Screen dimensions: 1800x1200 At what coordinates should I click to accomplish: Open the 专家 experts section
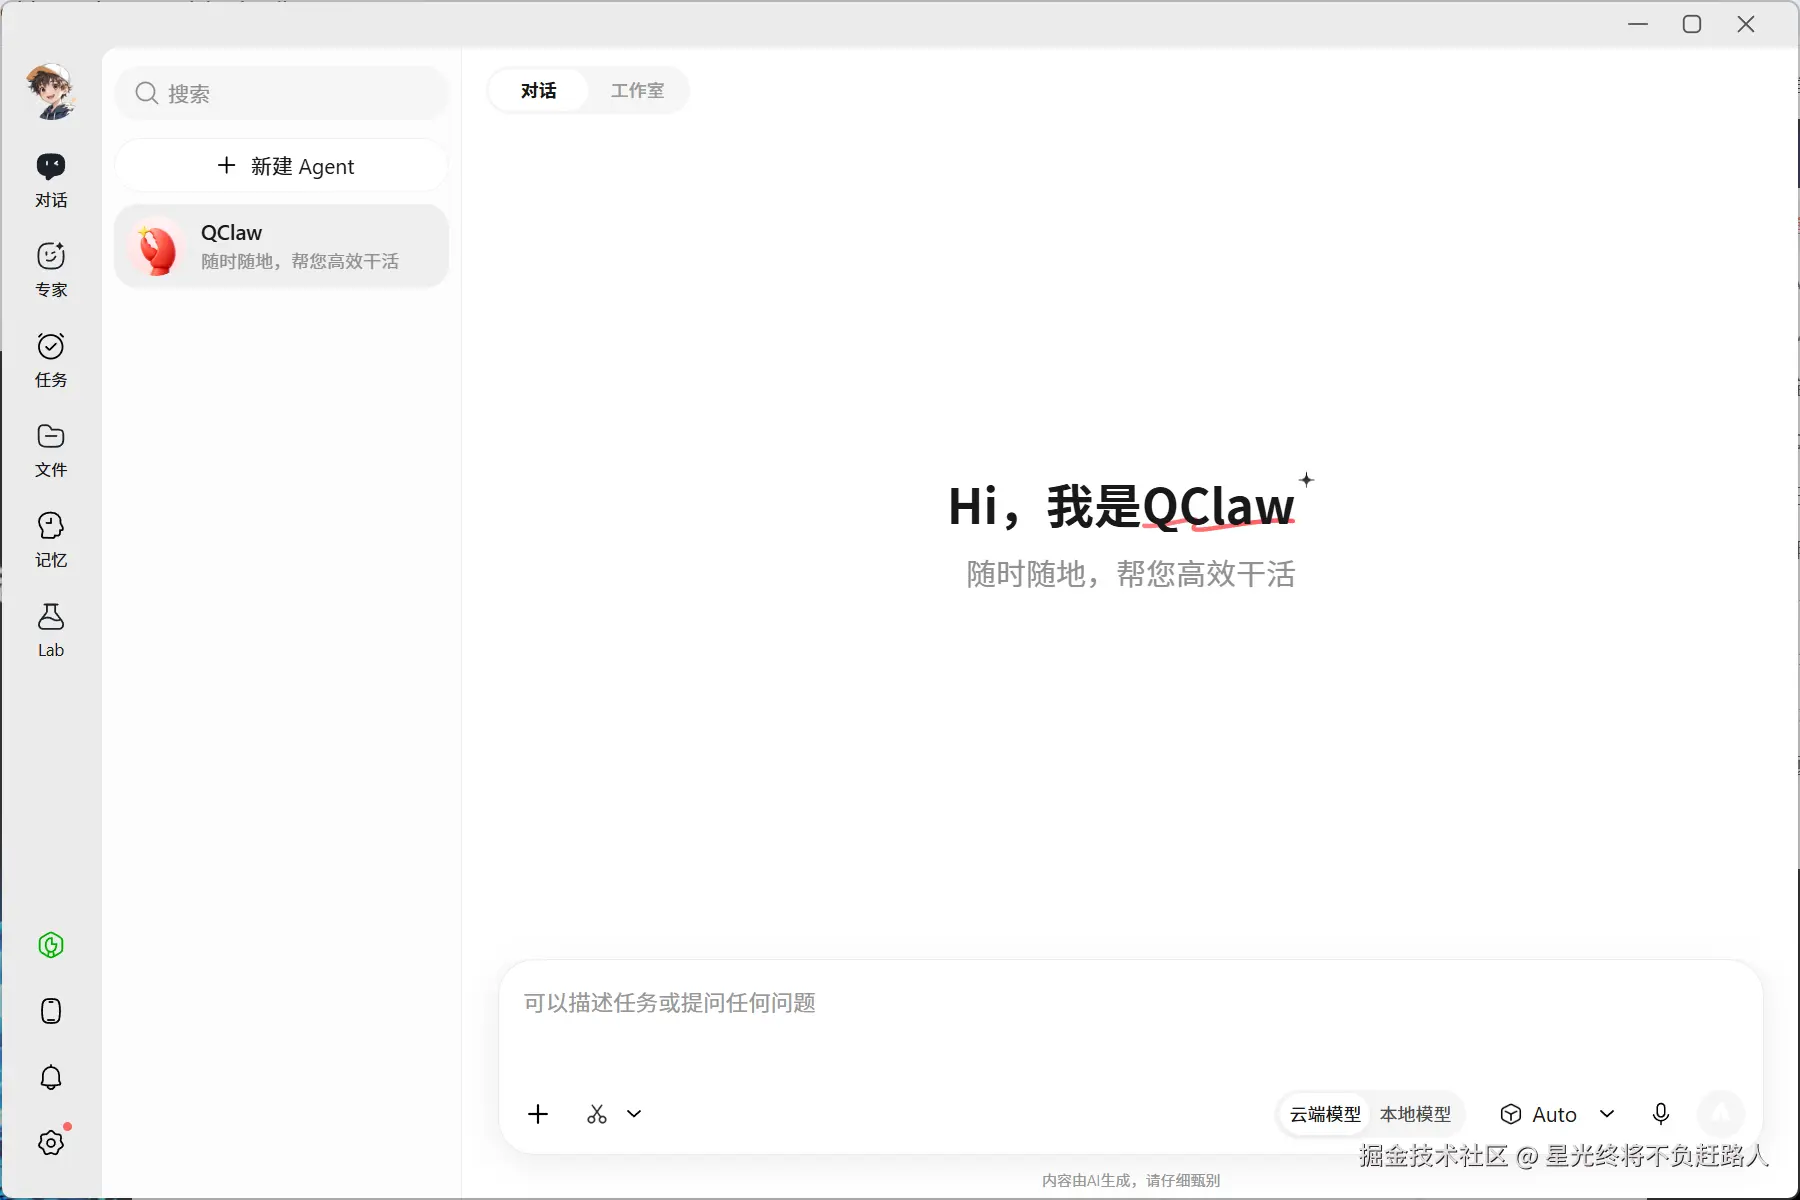(51, 270)
